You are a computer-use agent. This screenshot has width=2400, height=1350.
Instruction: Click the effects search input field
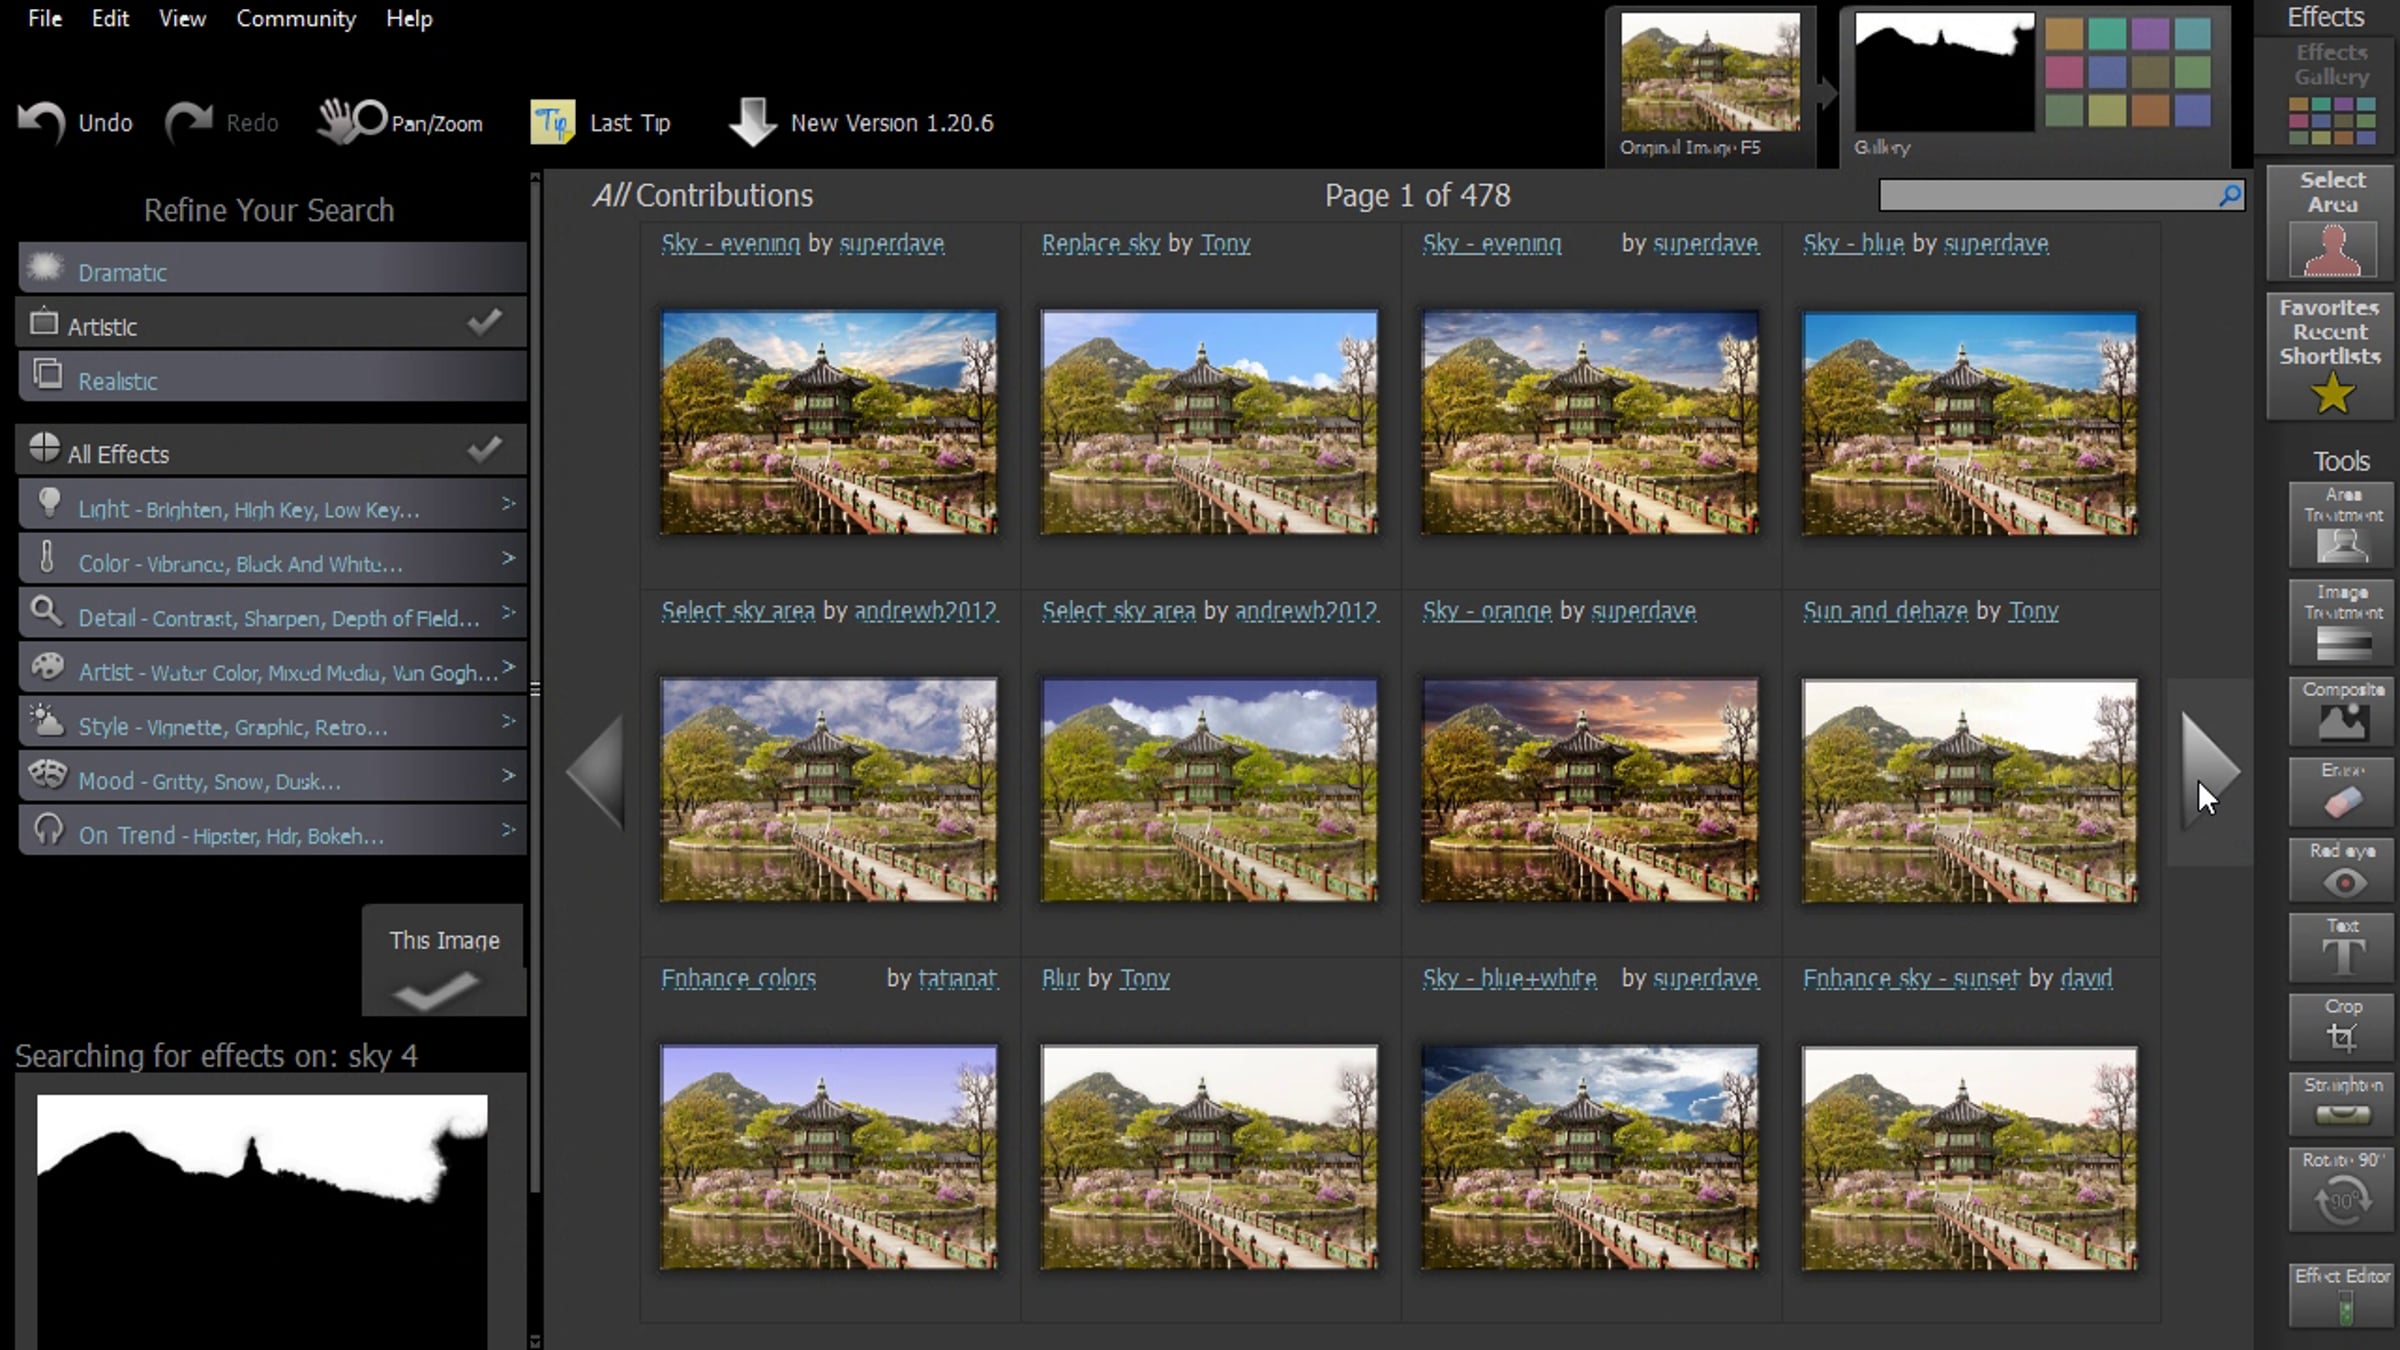click(x=2045, y=196)
